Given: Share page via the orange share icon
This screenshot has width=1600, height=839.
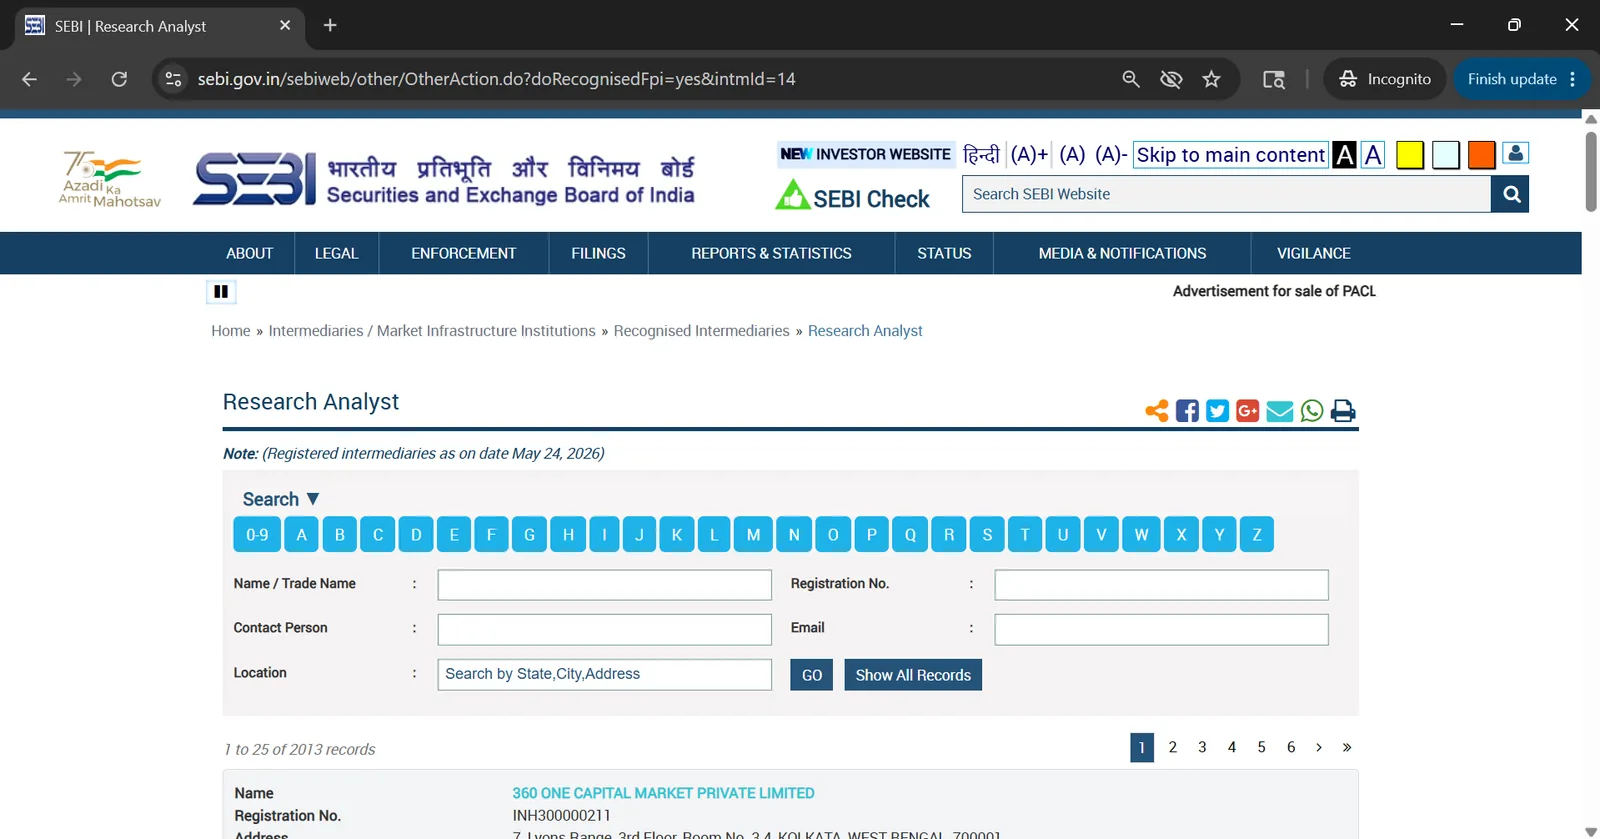Looking at the screenshot, I should click(1157, 411).
